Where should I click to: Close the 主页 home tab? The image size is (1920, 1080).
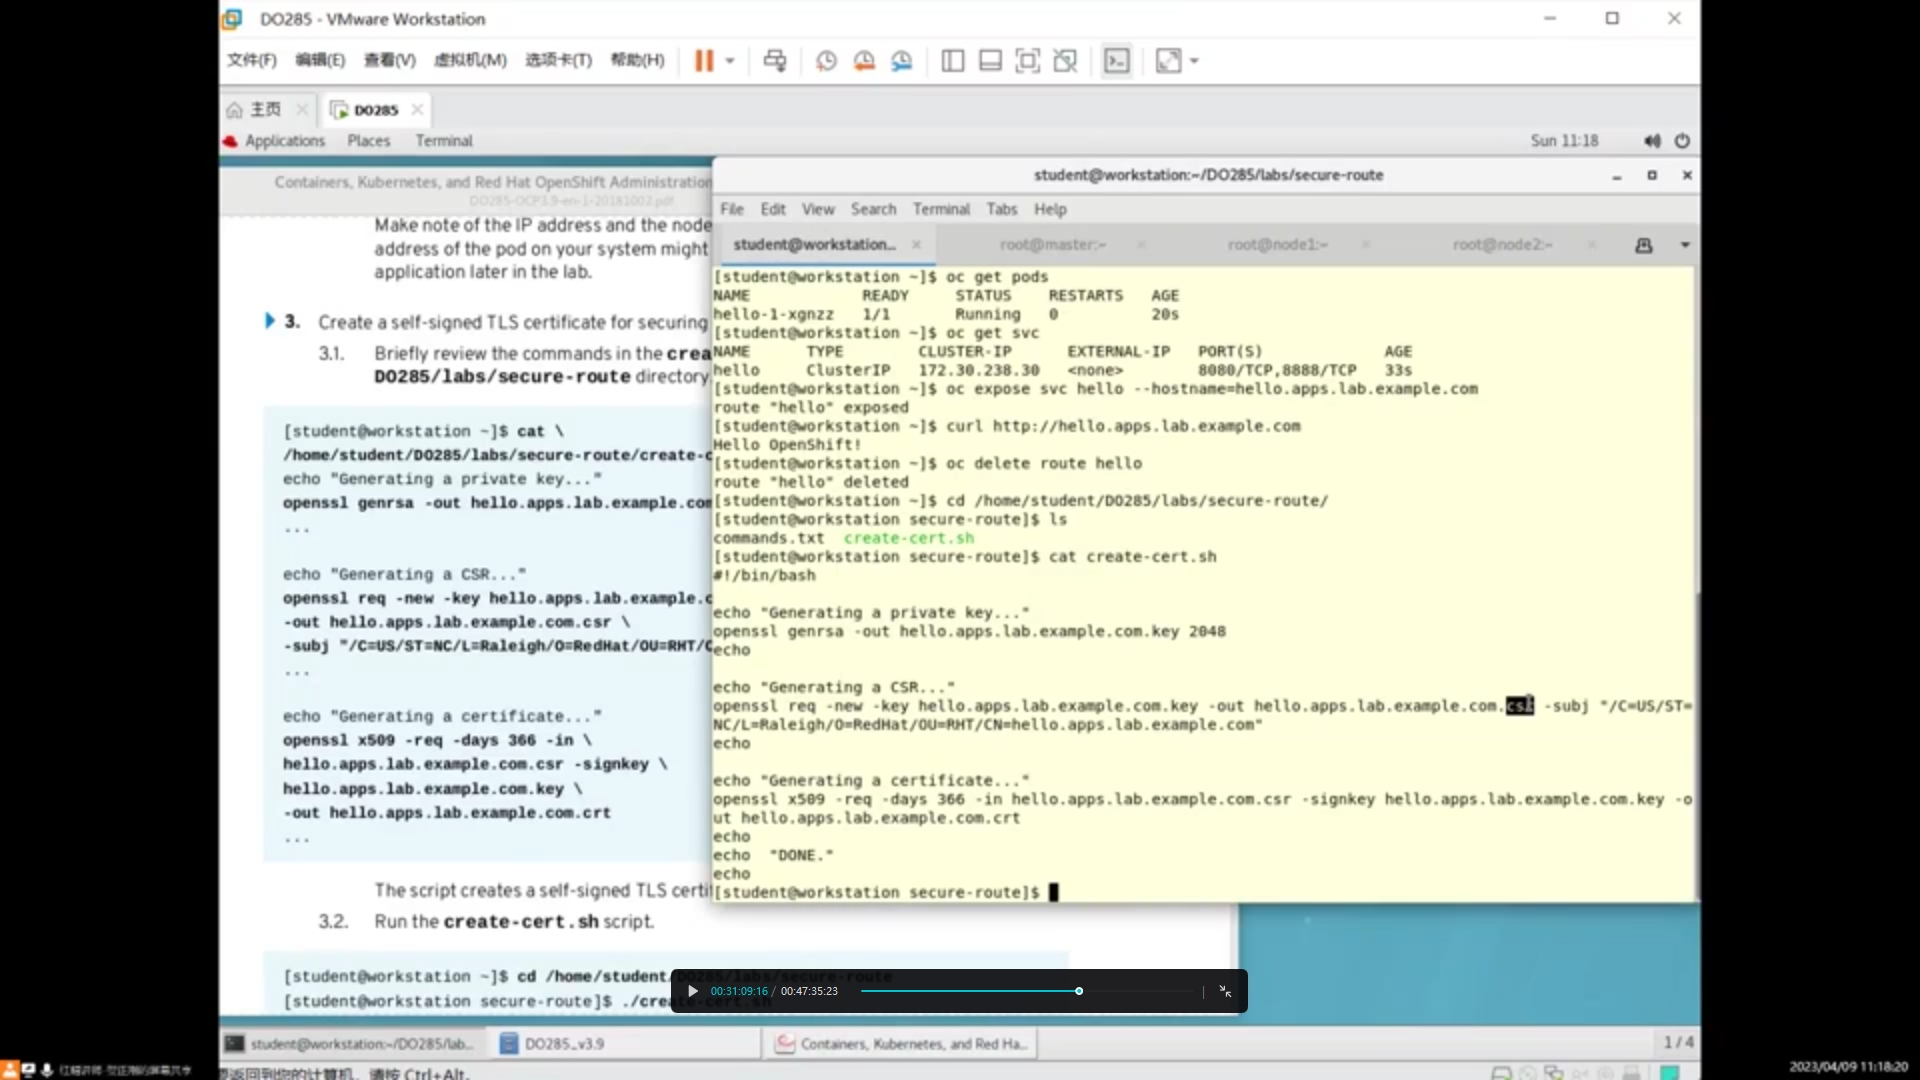(x=301, y=109)
